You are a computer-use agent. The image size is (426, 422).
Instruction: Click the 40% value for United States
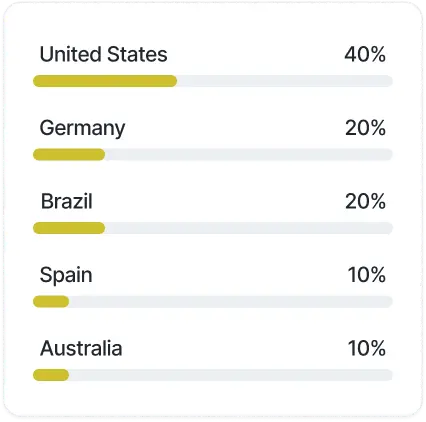coord(365,54)
